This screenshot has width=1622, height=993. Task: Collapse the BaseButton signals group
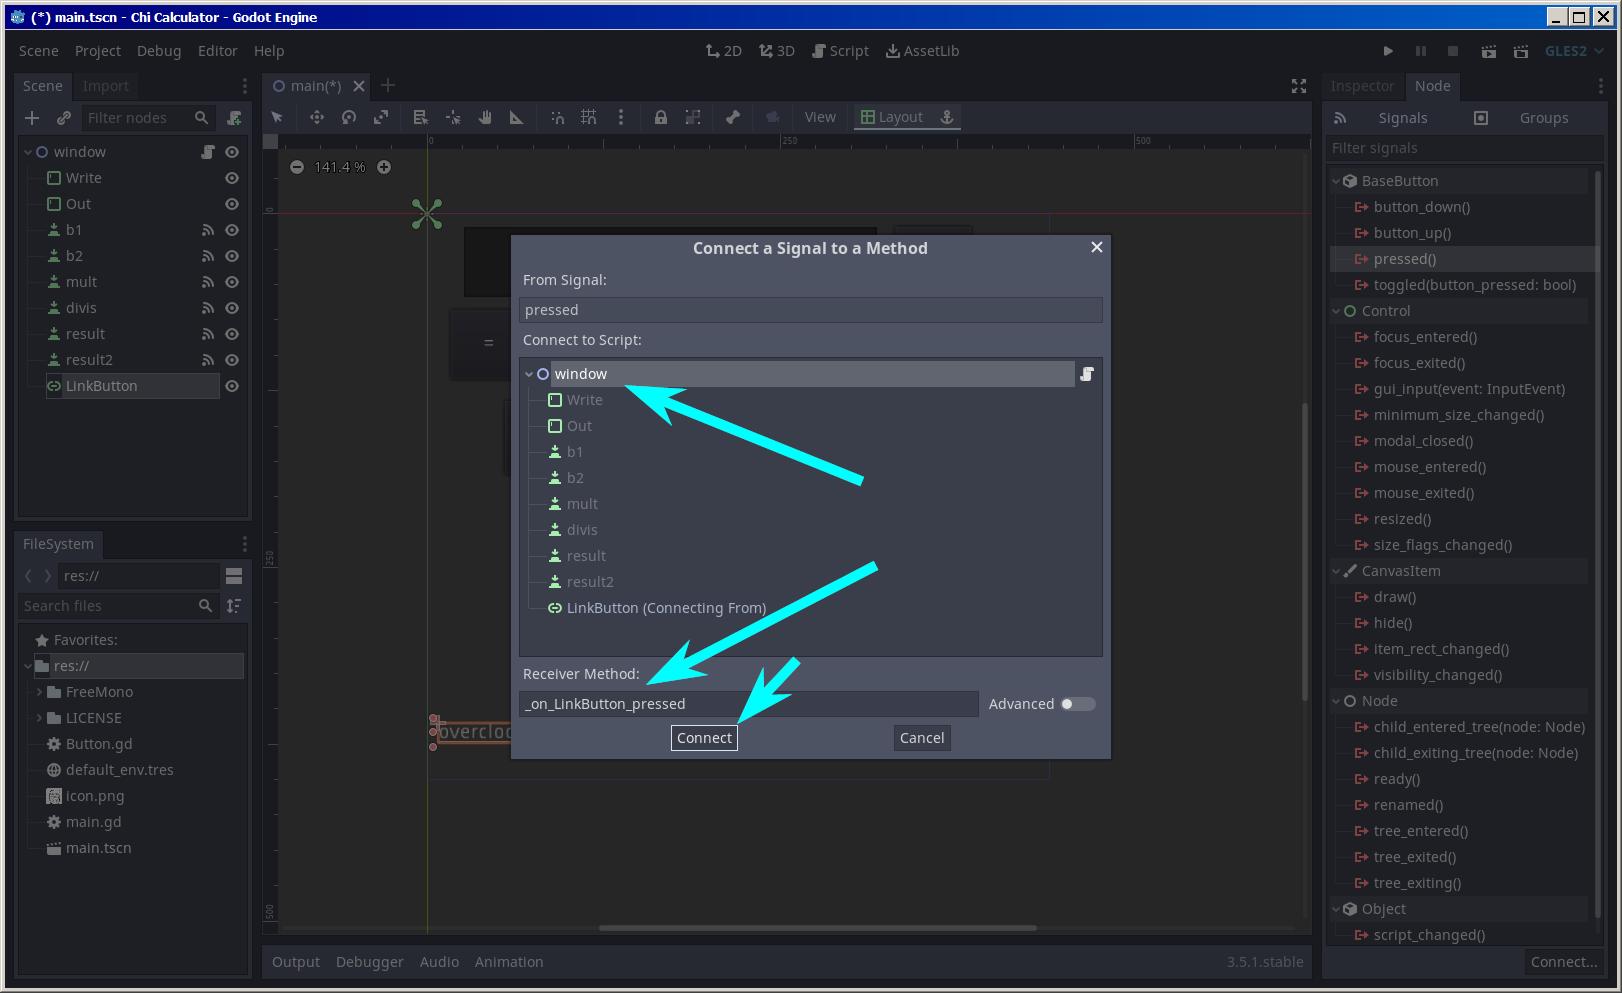tap(1336, 181)
